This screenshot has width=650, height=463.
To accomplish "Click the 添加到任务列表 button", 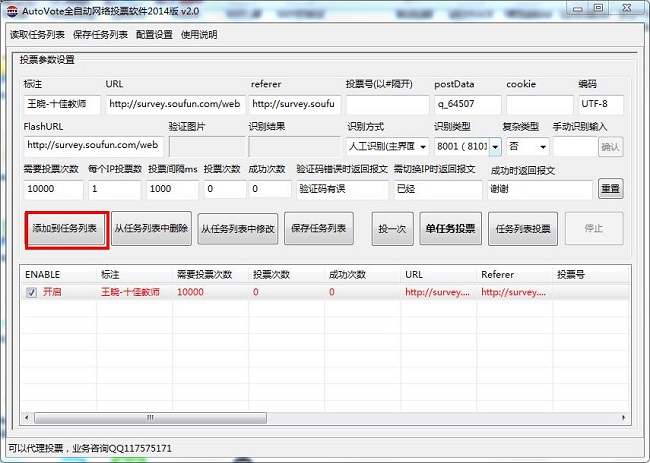I will 67,230.
